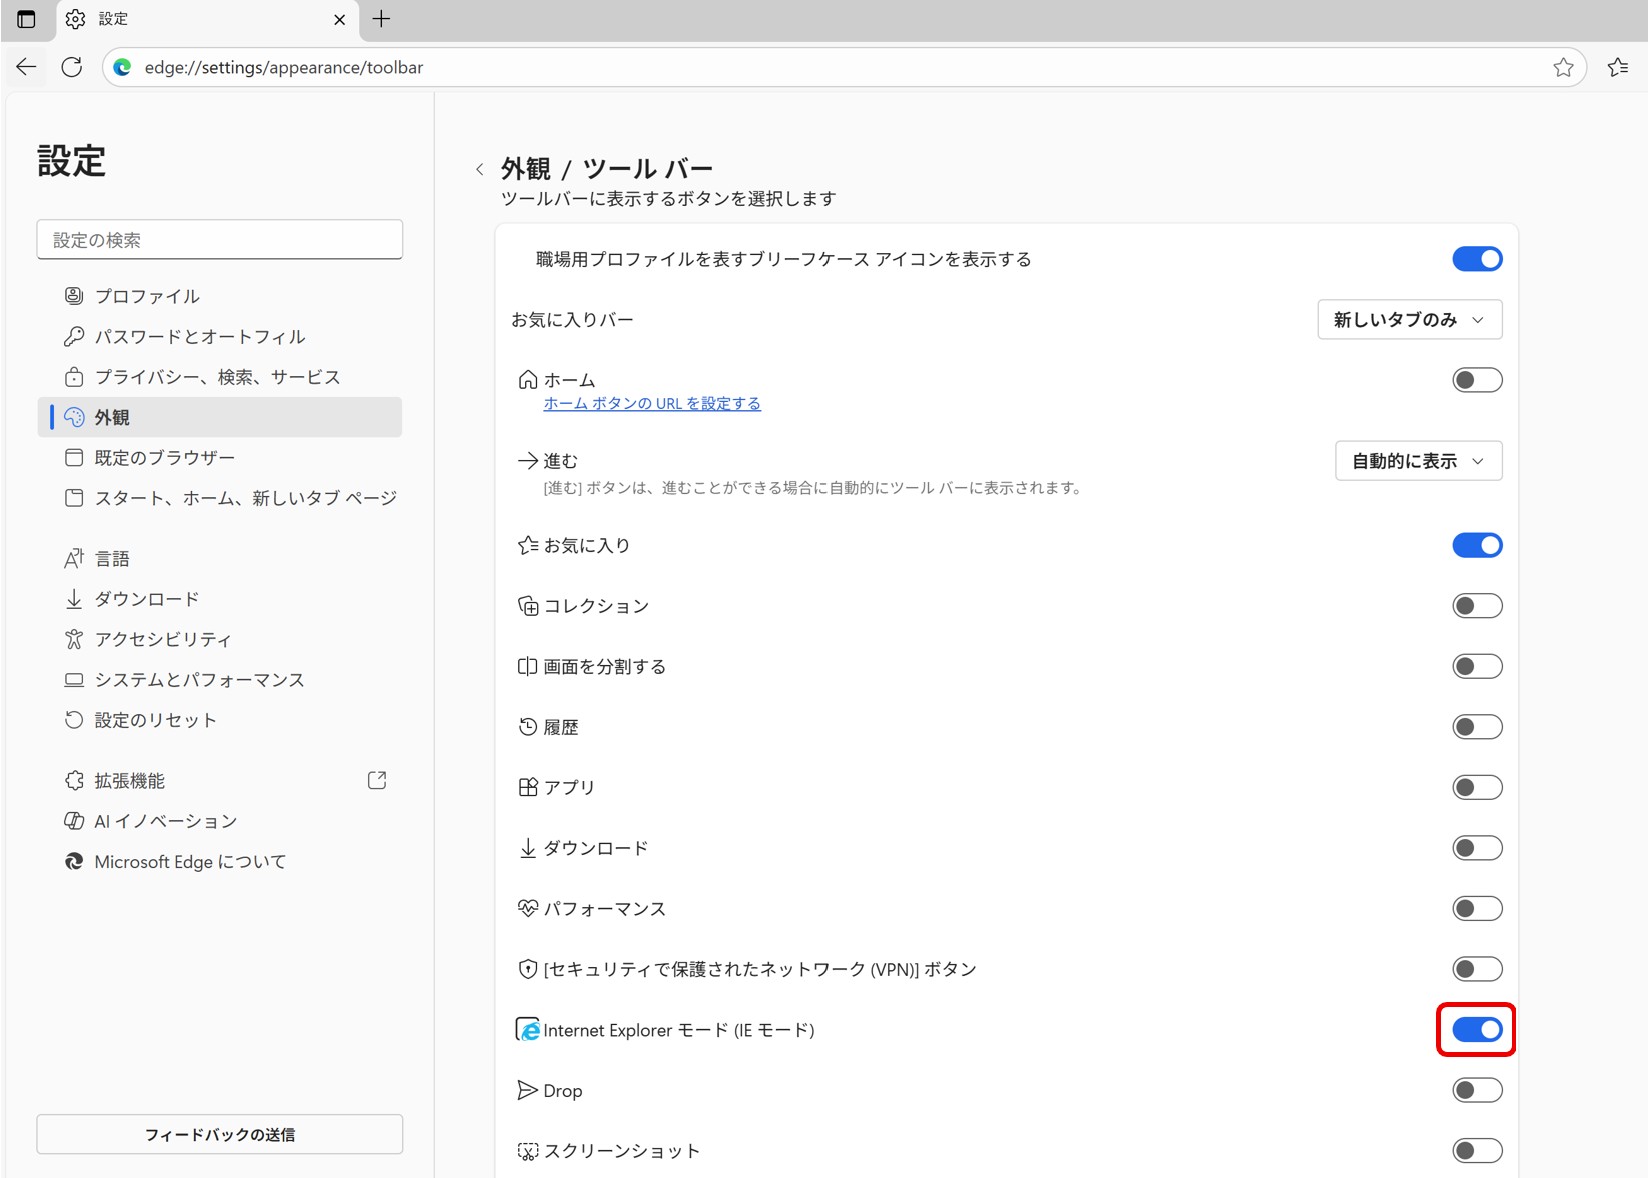Click ホーム ボタンの URL を設定する link
1648x1178 pixels.
pyautogui.click(x=652, y=404)
